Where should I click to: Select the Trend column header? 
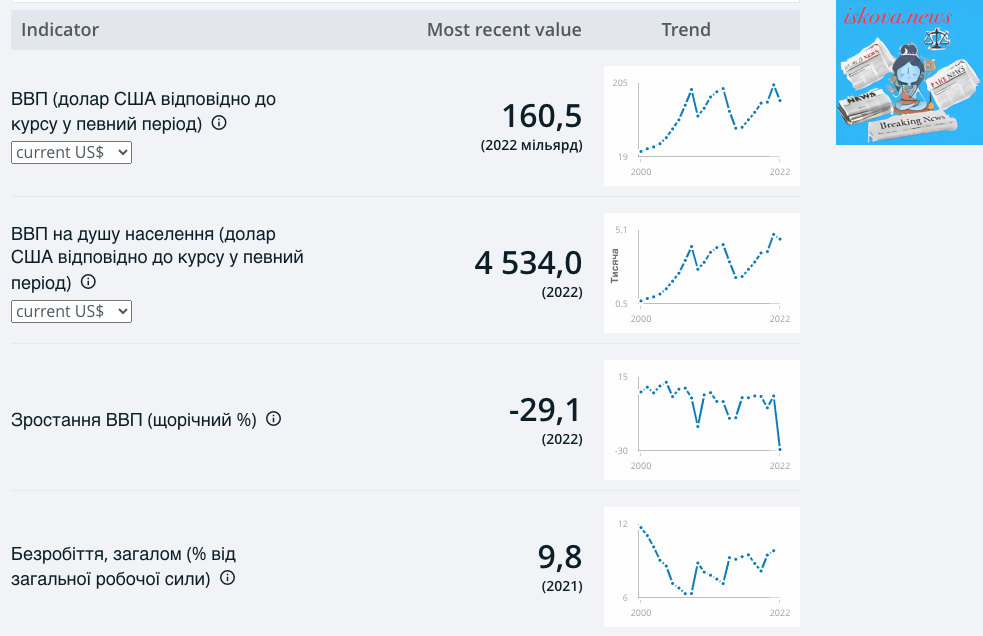686,29
